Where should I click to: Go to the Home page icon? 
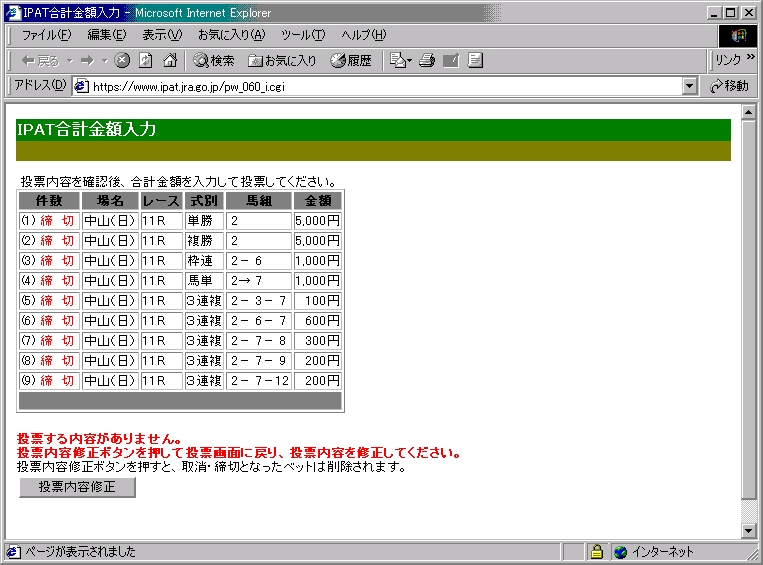click(x=170, y=60)
